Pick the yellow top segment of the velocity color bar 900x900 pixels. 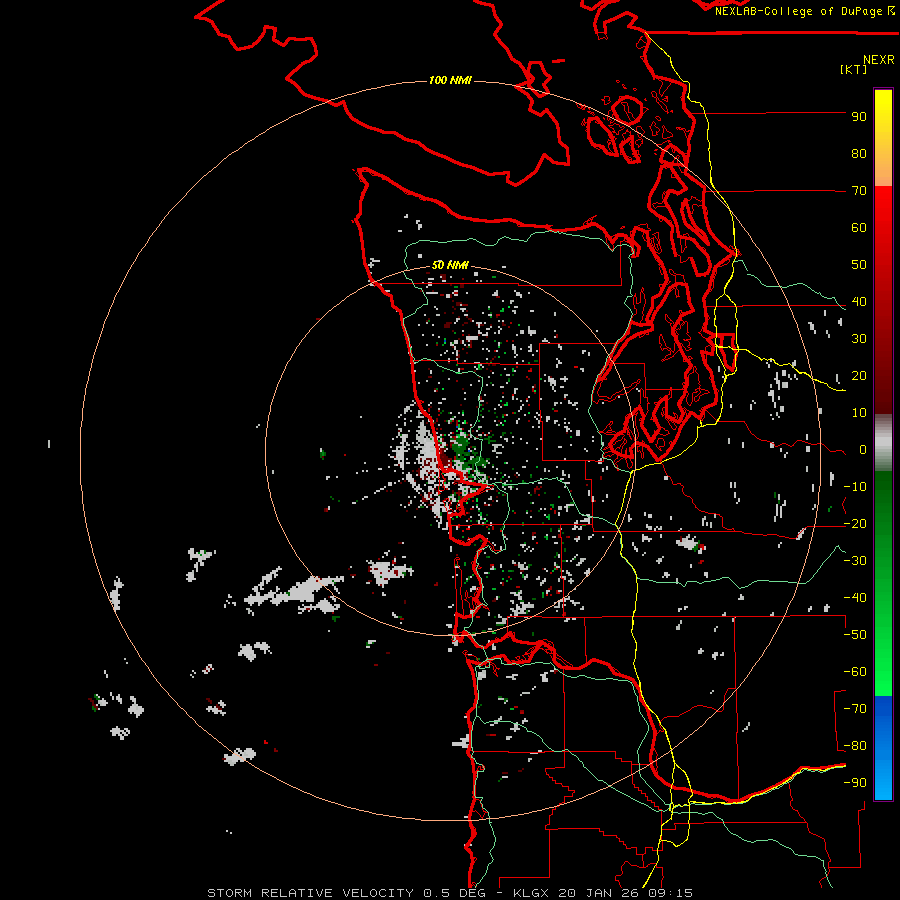tap(883, 138)
